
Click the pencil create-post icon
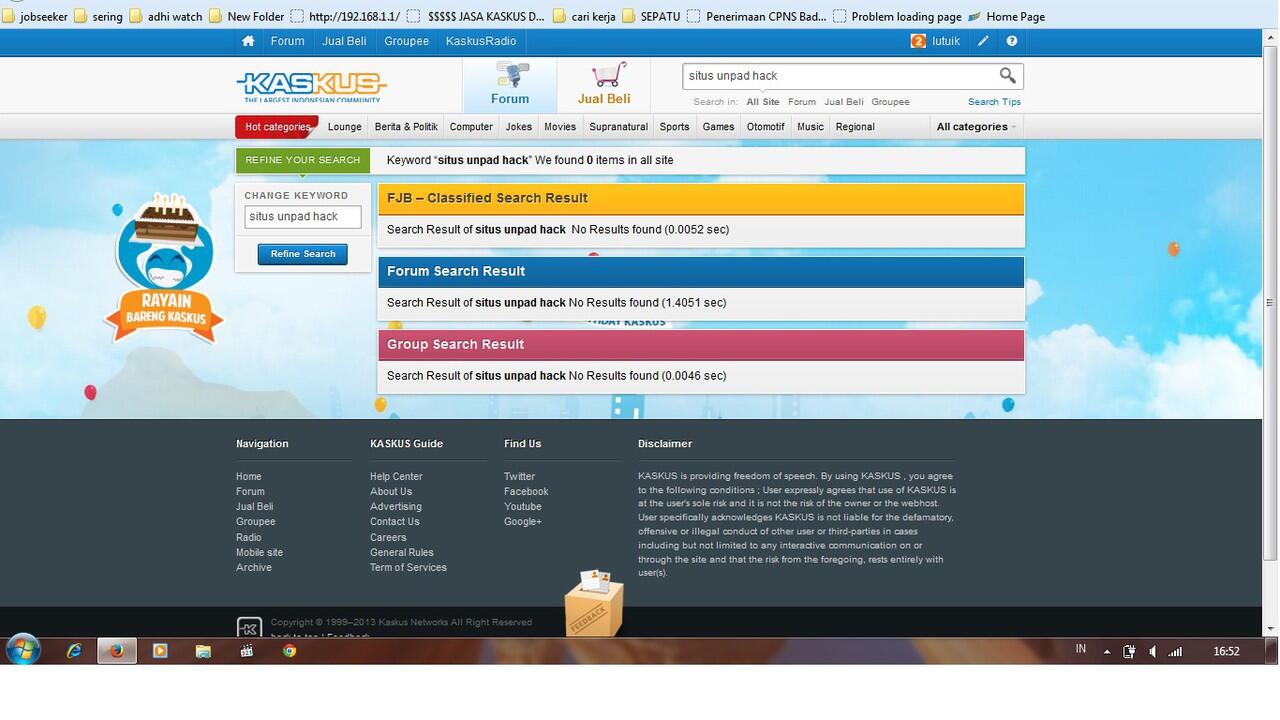983,41
